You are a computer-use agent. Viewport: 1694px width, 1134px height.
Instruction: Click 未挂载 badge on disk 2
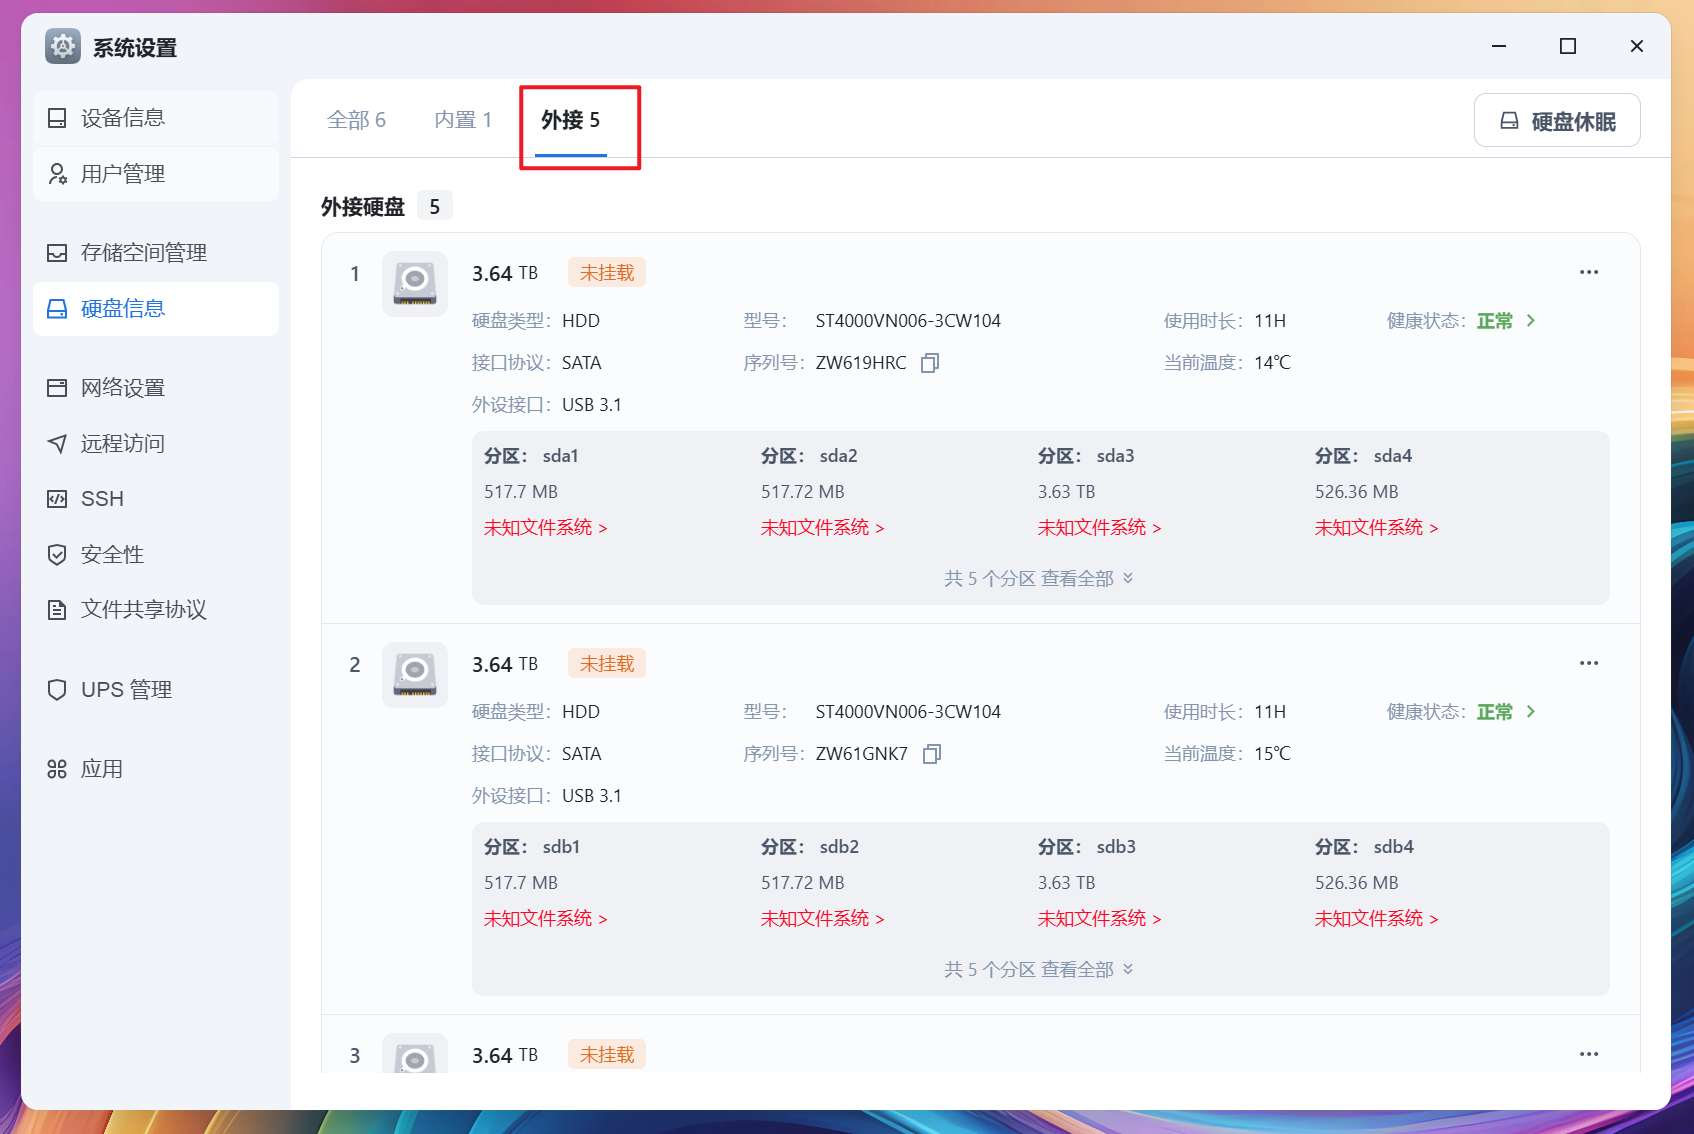click(x=607, y=664)
